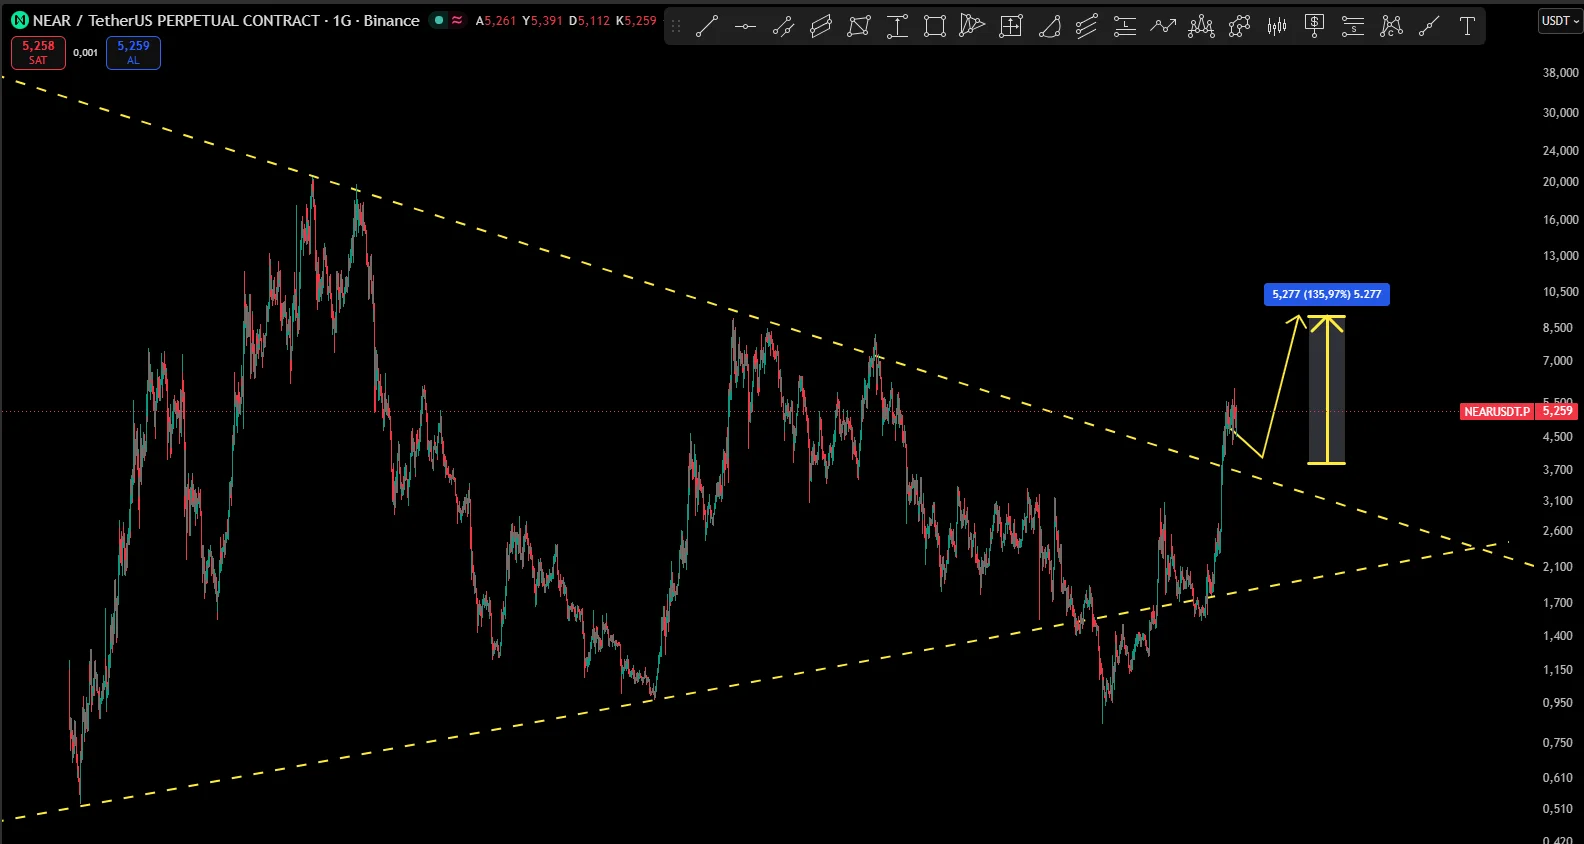Select the Triangle Pattern drawing tool
The width and height of the screenshot is (1584, 844).
pyautogui.click(x=973, y=27)
